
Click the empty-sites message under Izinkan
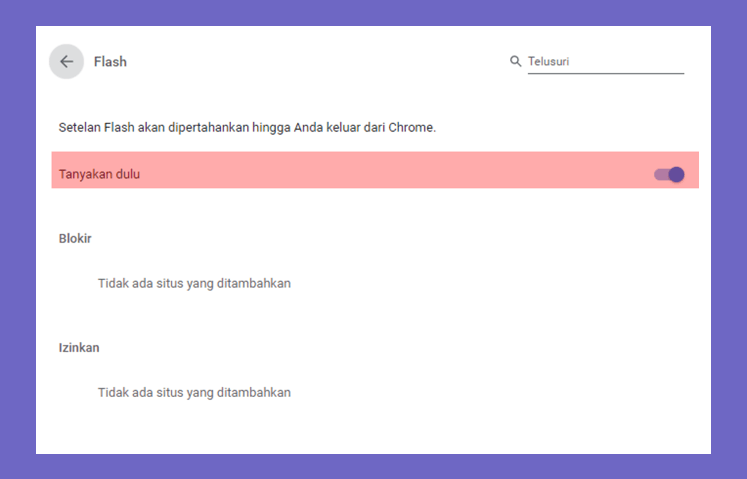point(194,393)
